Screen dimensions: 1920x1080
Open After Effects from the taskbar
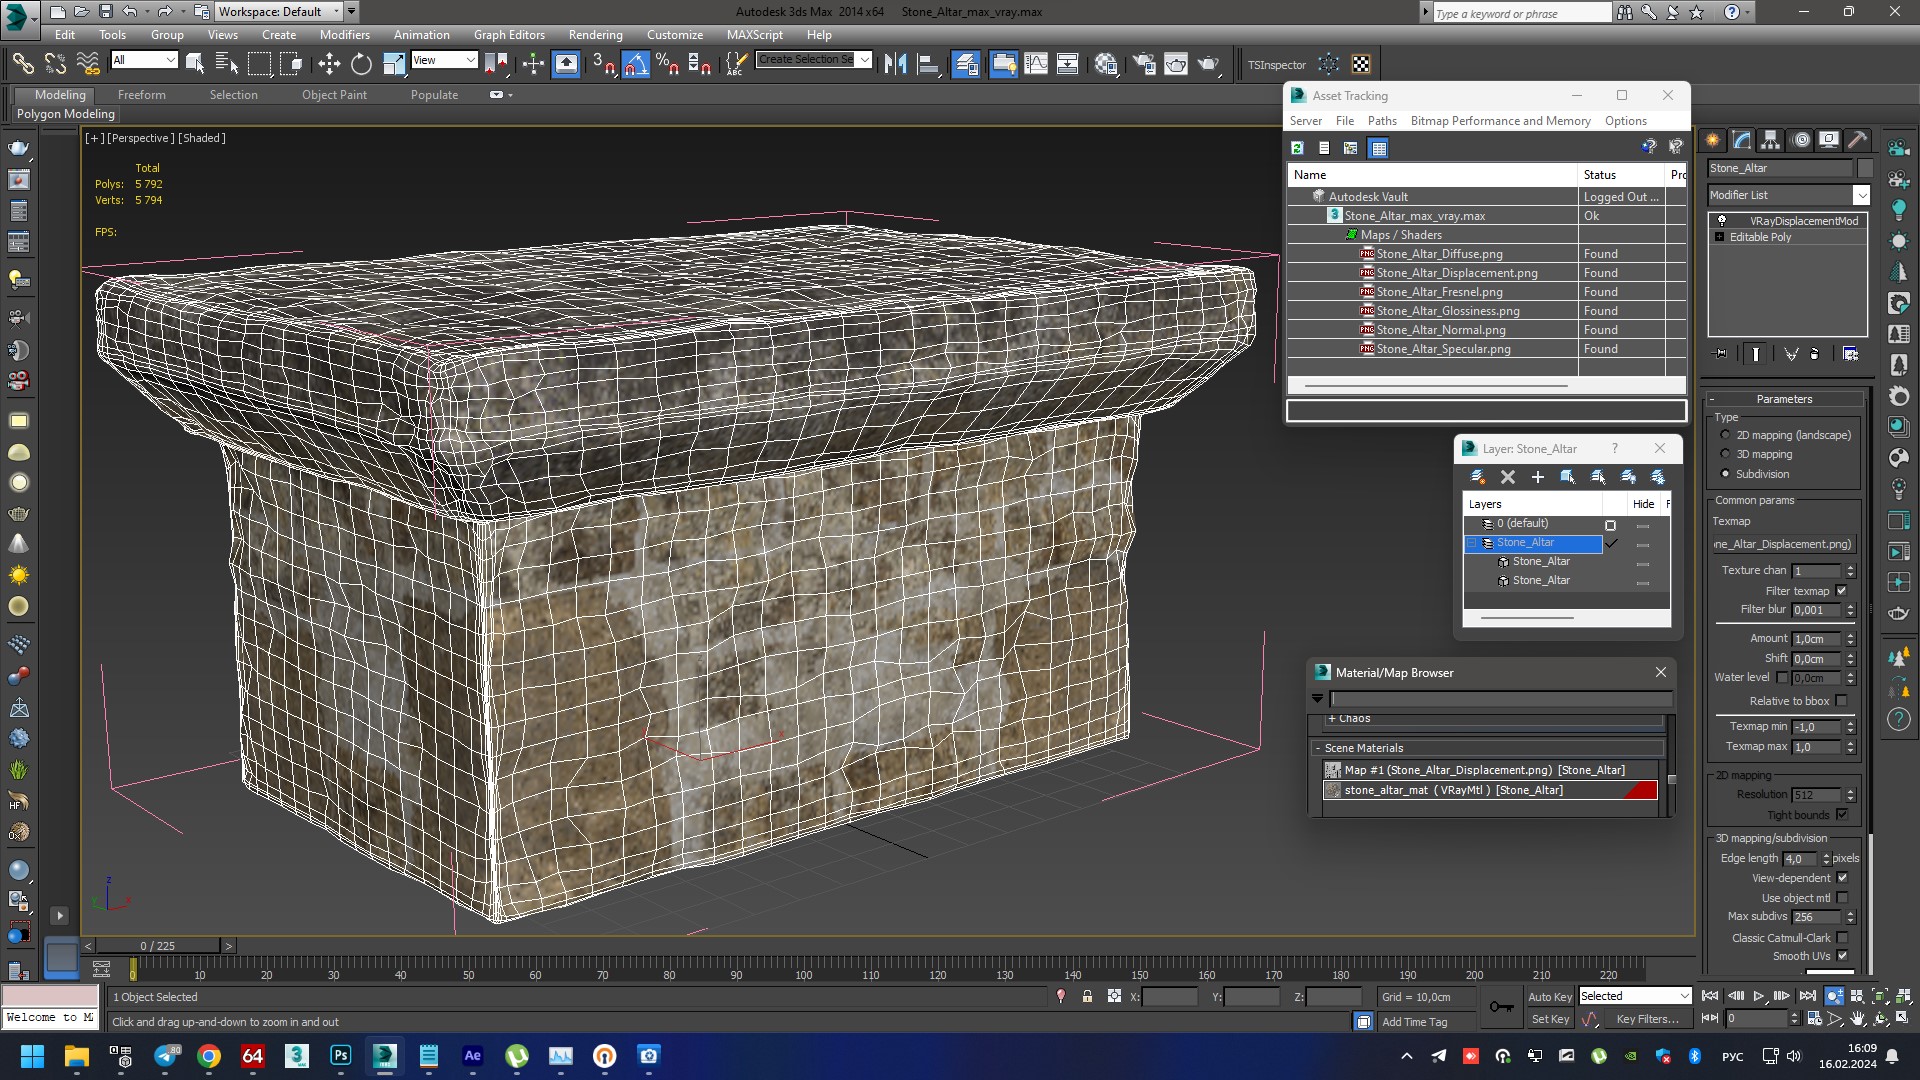[473, 1056]
